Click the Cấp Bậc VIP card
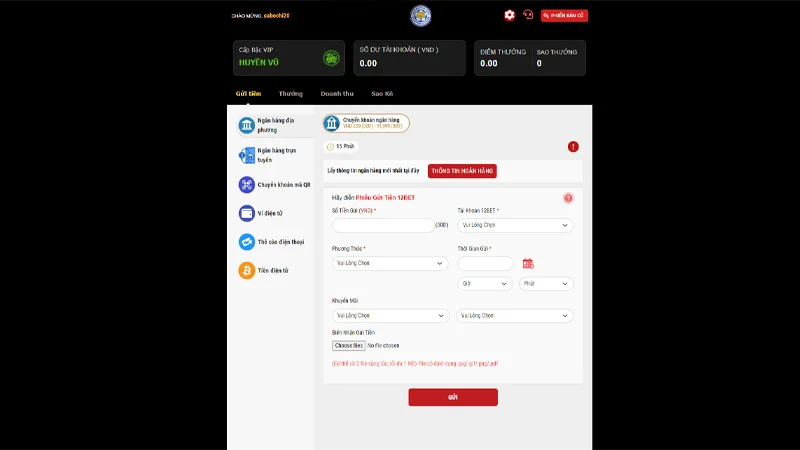This screenshot has width=800, height=450. click(x=289, y=58)
